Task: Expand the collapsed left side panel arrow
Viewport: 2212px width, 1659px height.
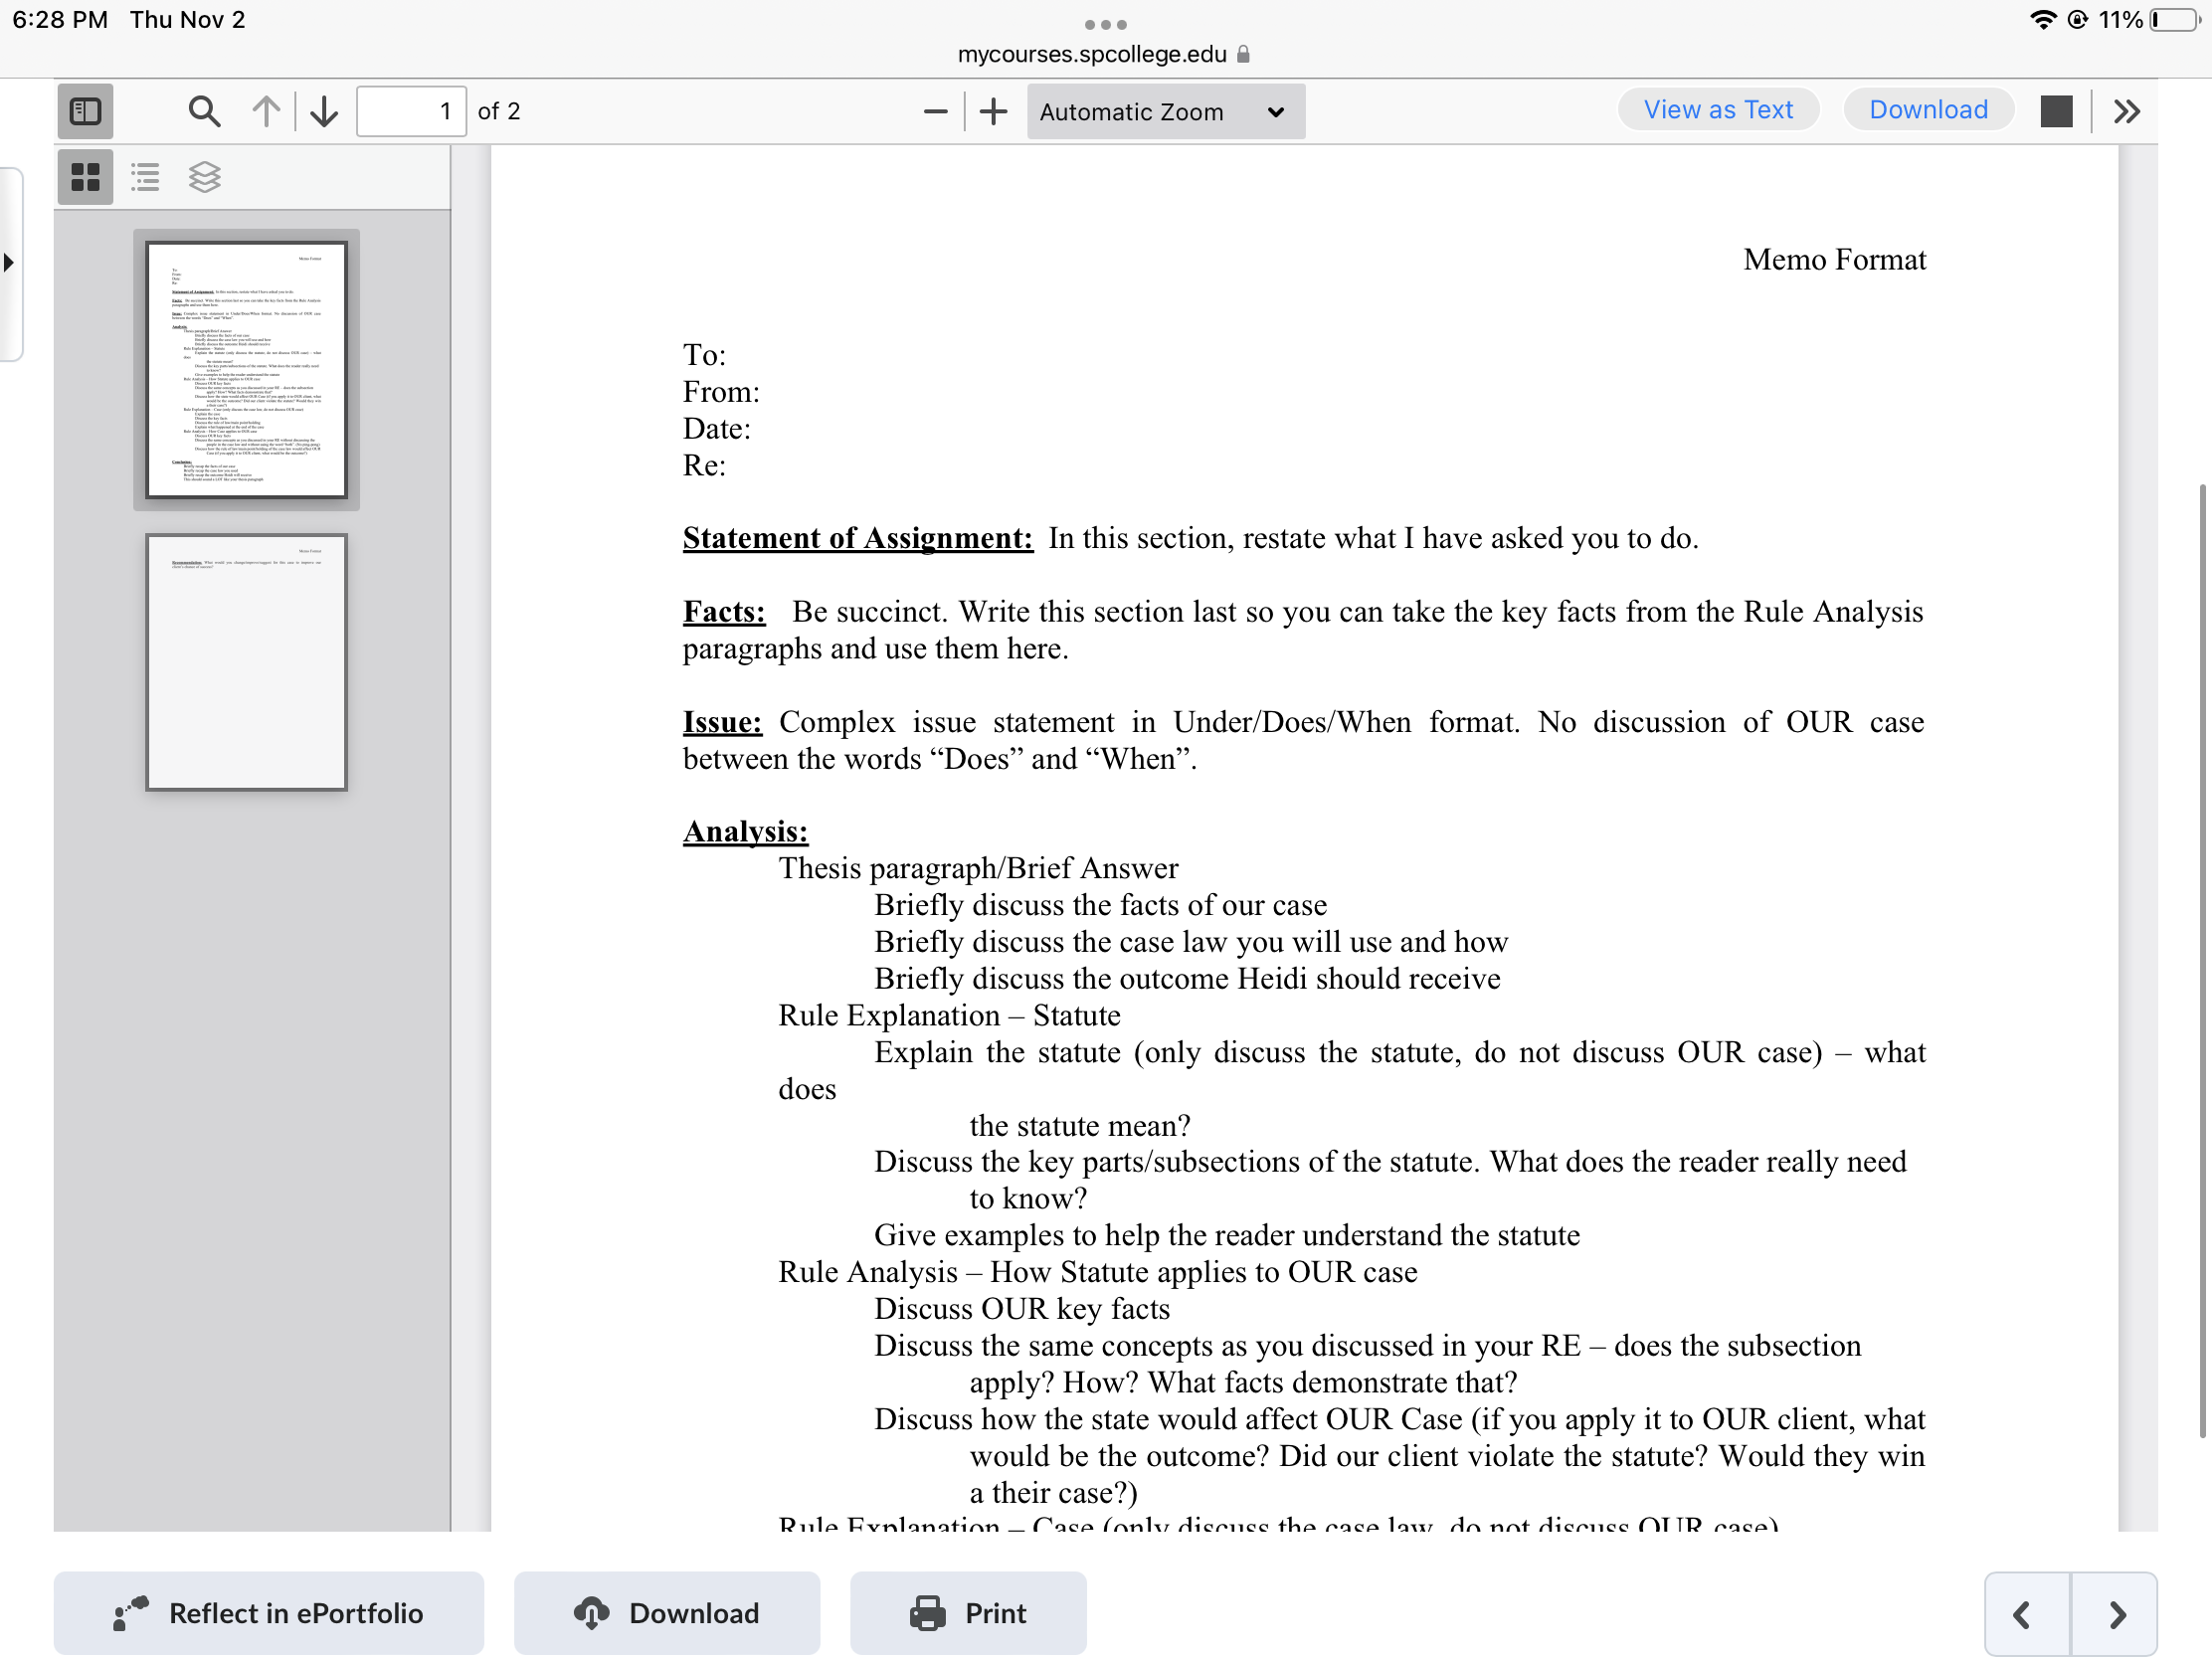Action: 9,263
